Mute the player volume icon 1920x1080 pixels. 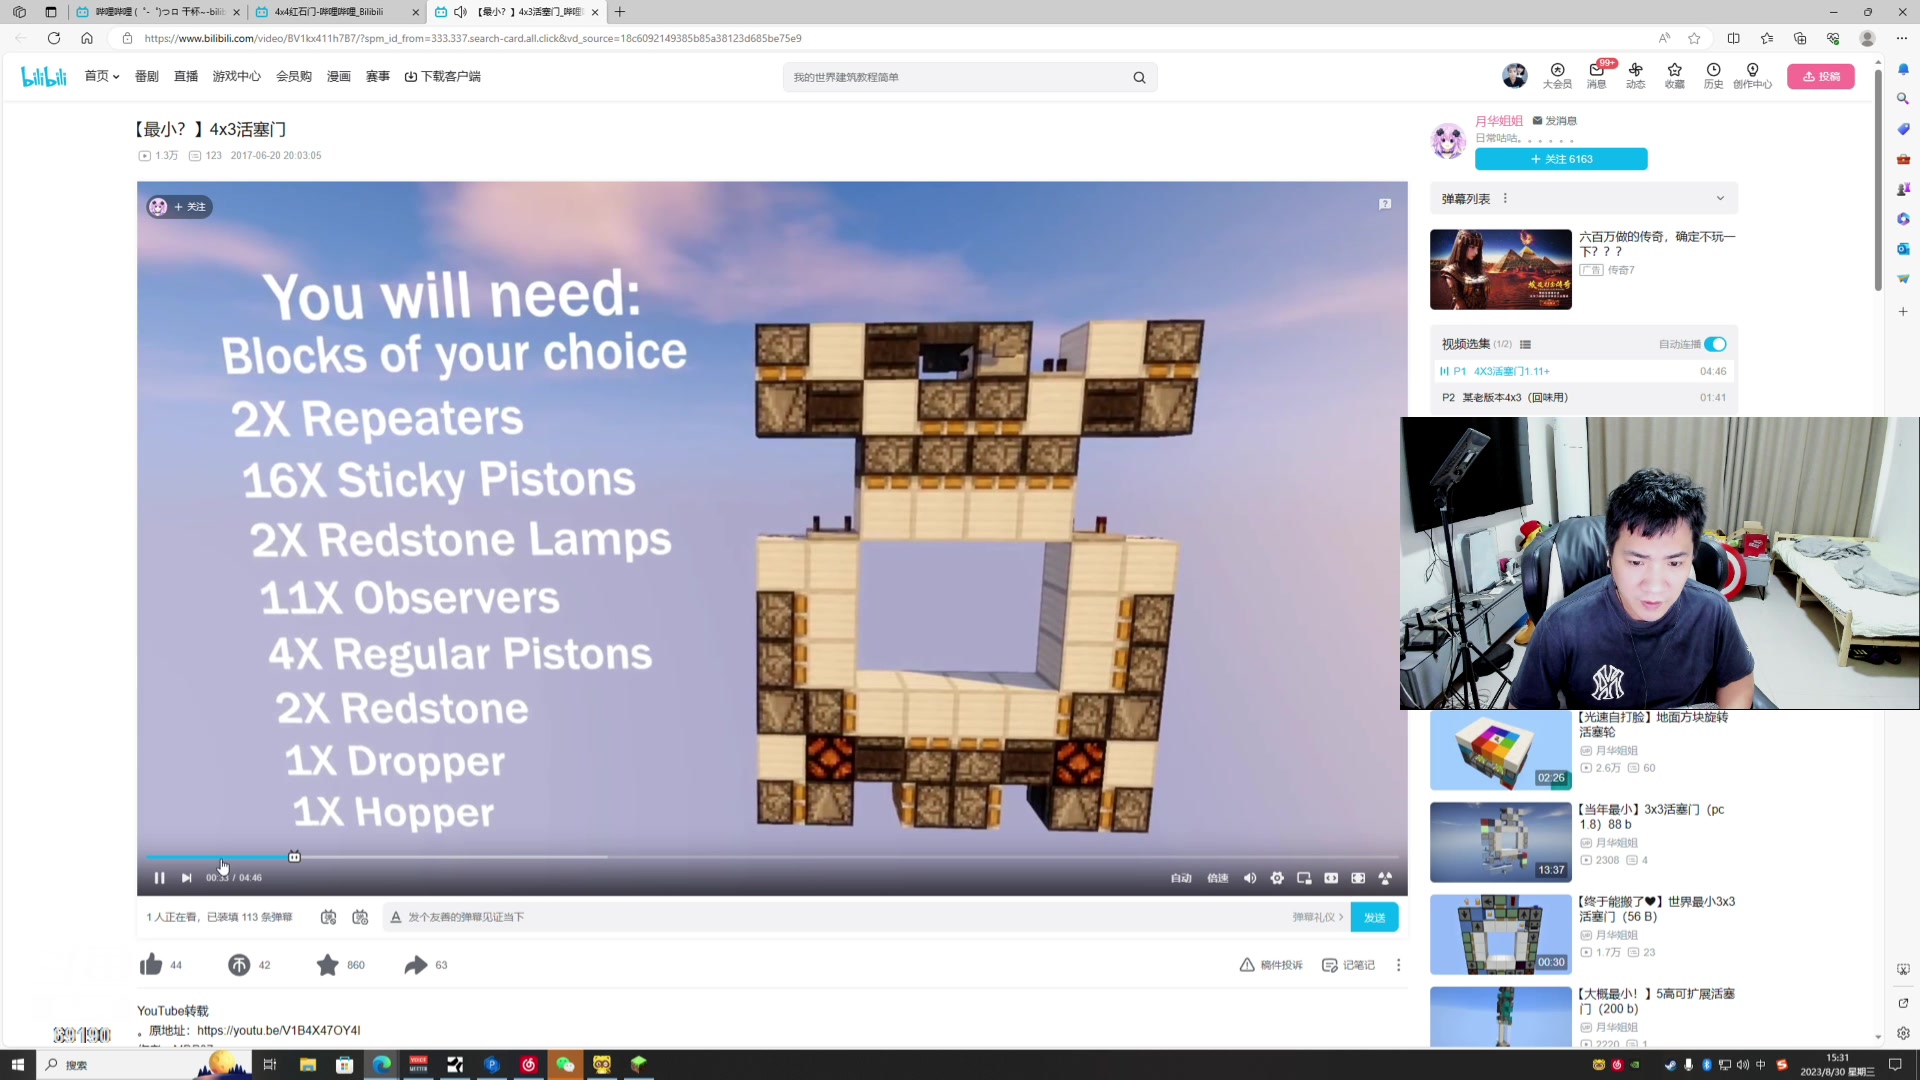tap(1250, 878)
